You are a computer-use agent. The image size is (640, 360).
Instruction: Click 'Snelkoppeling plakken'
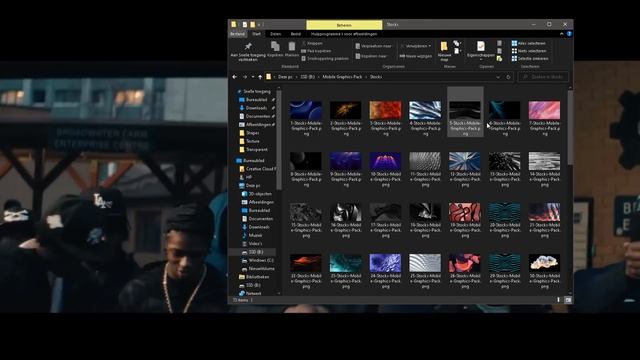pos(325,59)
